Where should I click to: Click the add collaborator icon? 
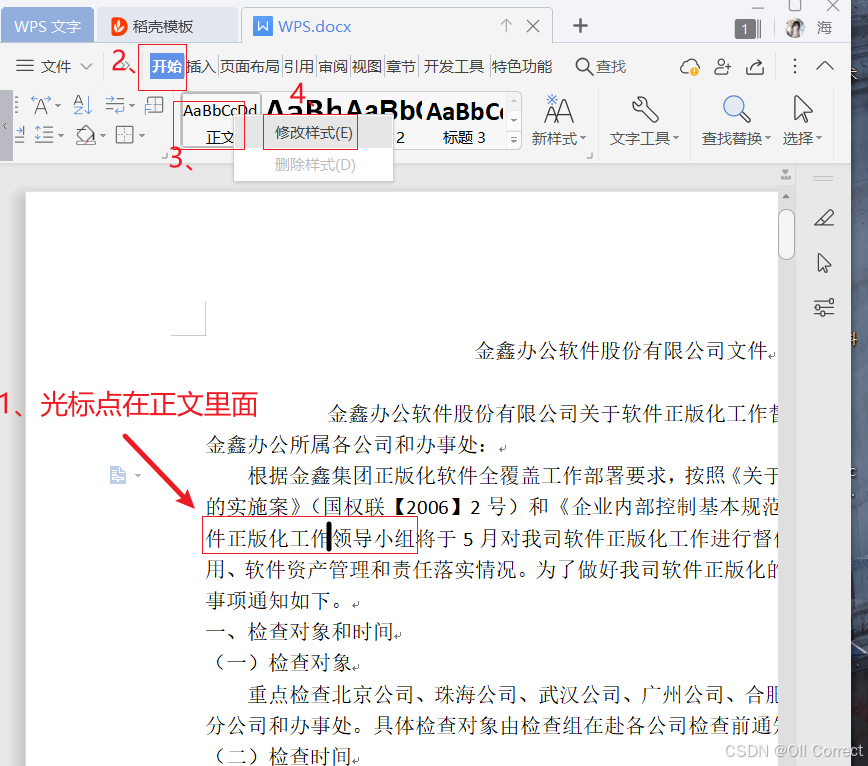coord(722,67)
